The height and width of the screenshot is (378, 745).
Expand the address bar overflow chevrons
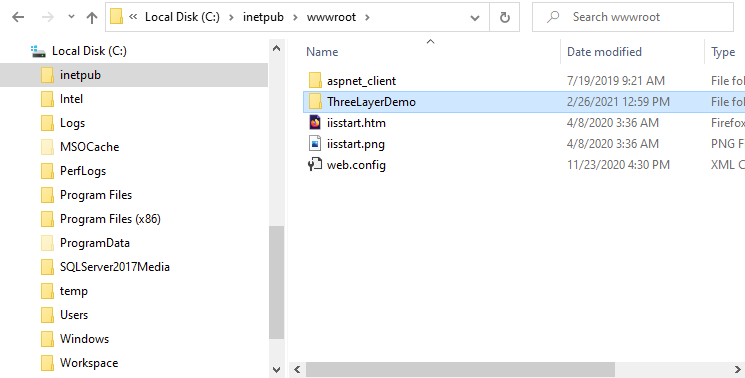pyautogui.click(x=133, y=17)
